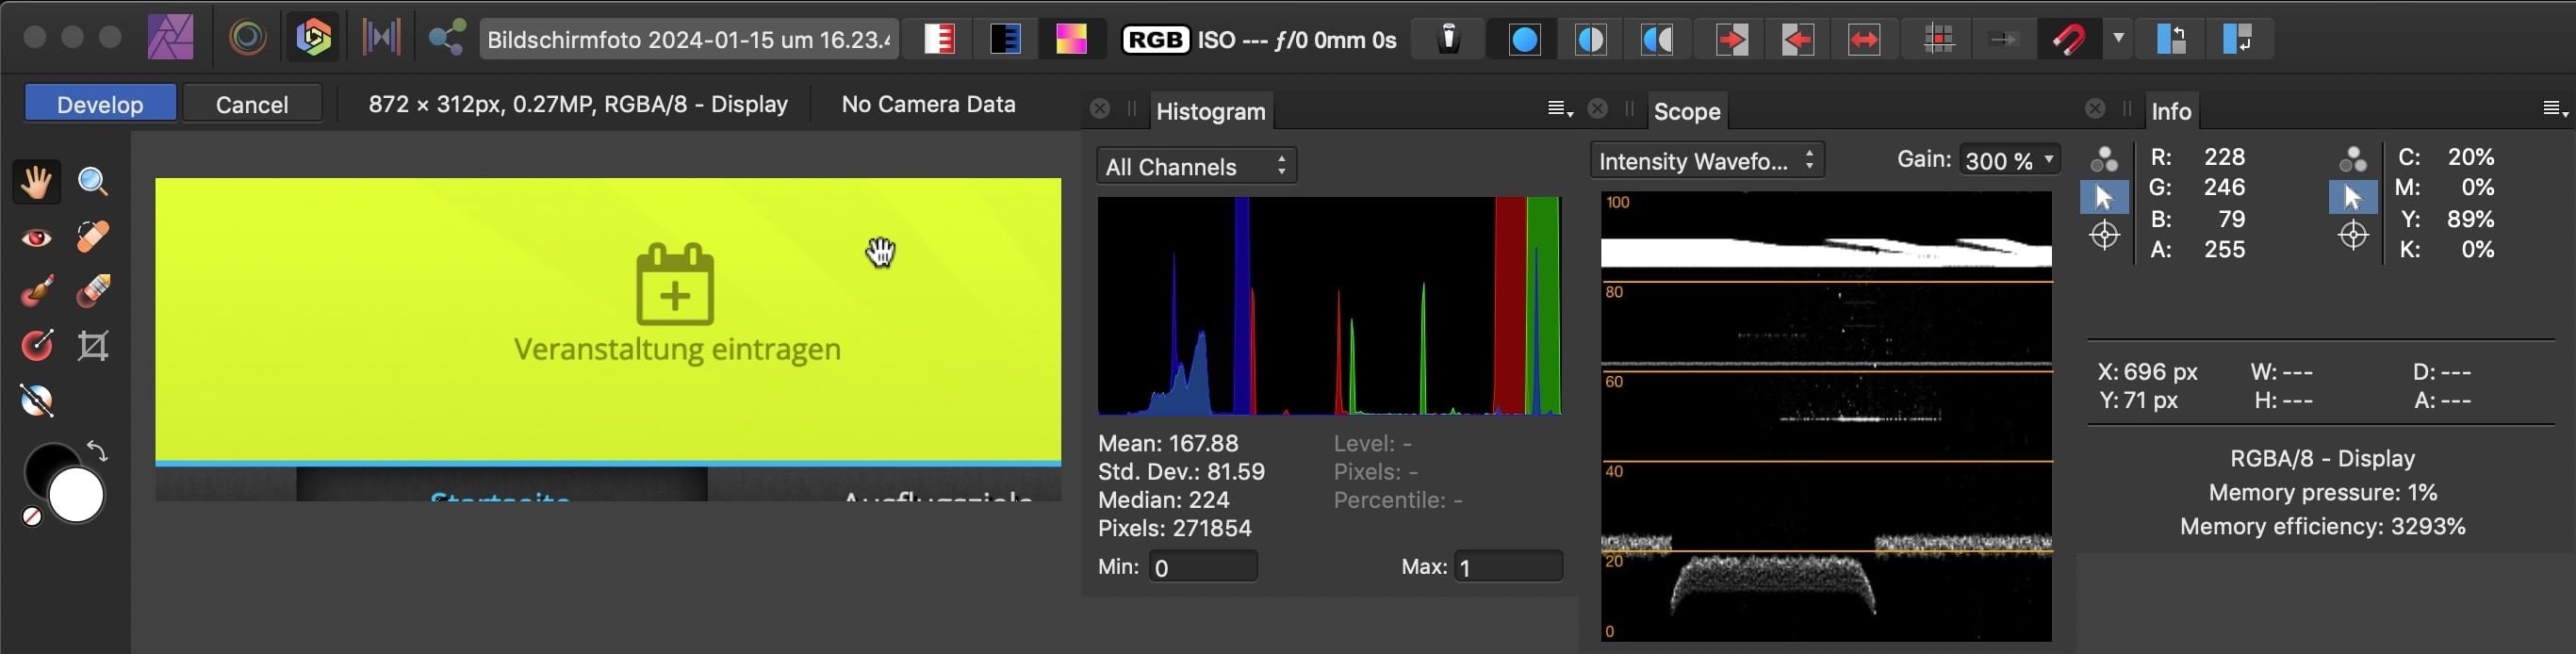Switch to the Histogram tab
Screen dimensions: 2576x654
click(x=1210, y=111)
